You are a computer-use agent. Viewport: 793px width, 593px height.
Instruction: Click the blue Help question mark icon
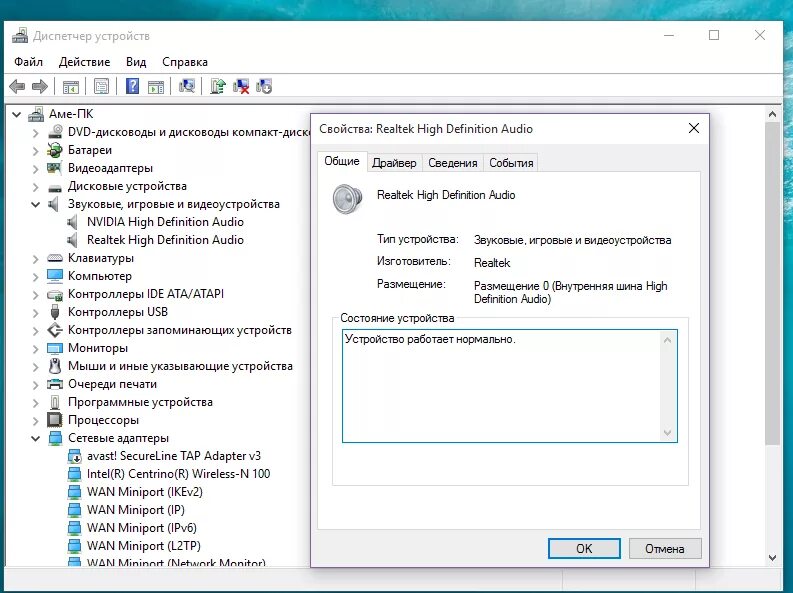point(132,86)
